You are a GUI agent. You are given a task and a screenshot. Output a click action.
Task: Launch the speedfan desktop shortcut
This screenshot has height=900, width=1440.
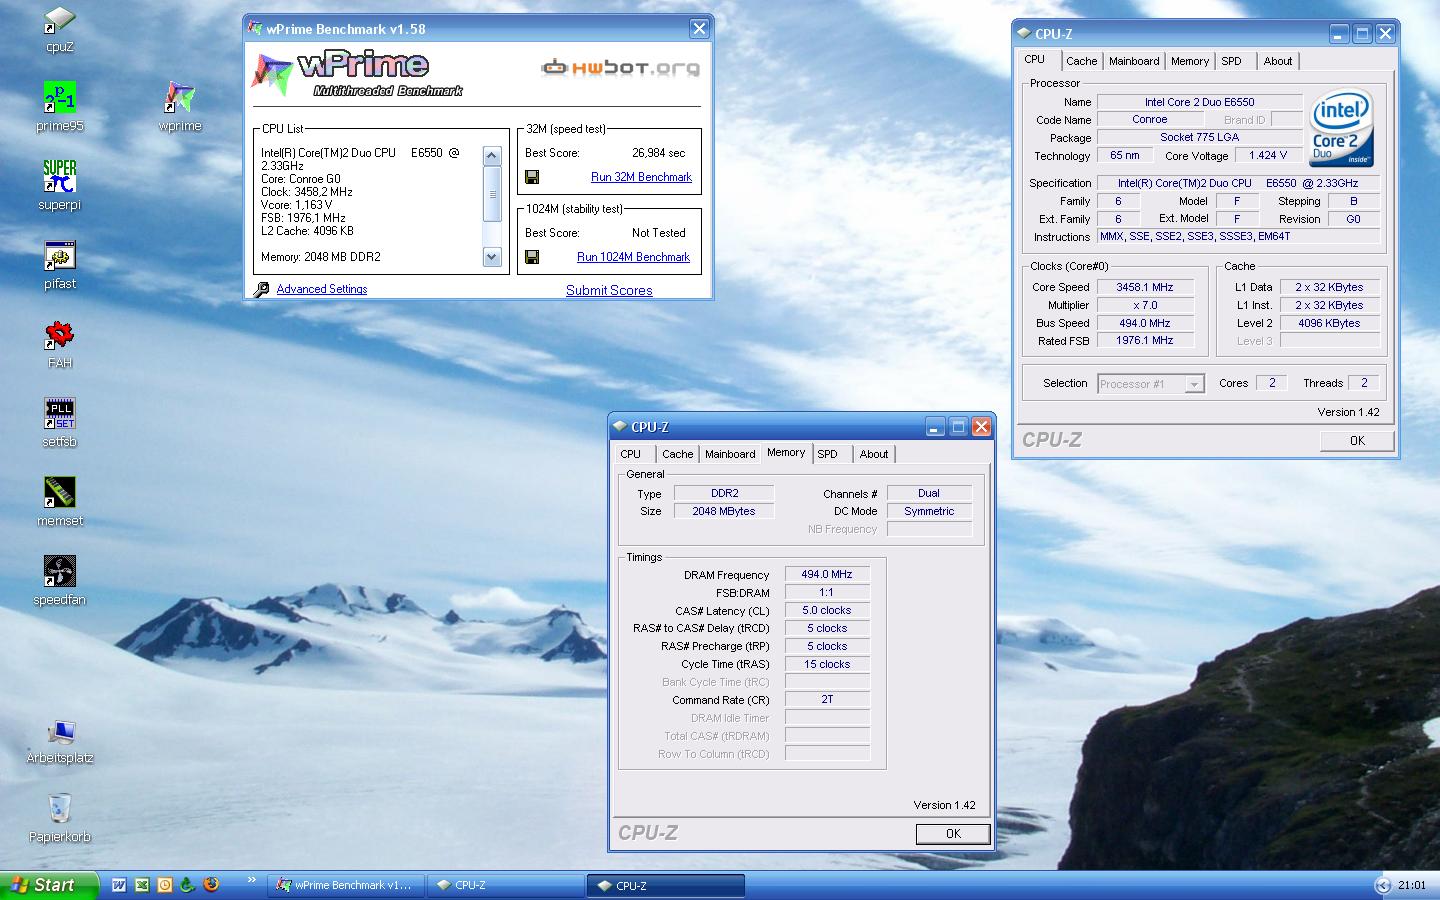pyautogui.click(x=60, y=581)
